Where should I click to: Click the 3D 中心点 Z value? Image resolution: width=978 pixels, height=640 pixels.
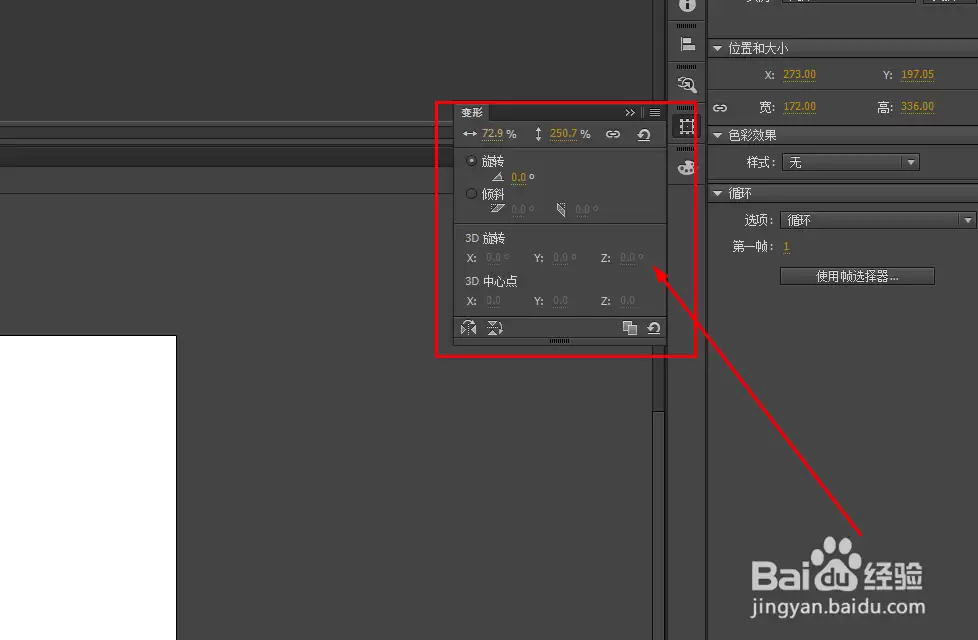pyautogui.click(x=627, y=301)
